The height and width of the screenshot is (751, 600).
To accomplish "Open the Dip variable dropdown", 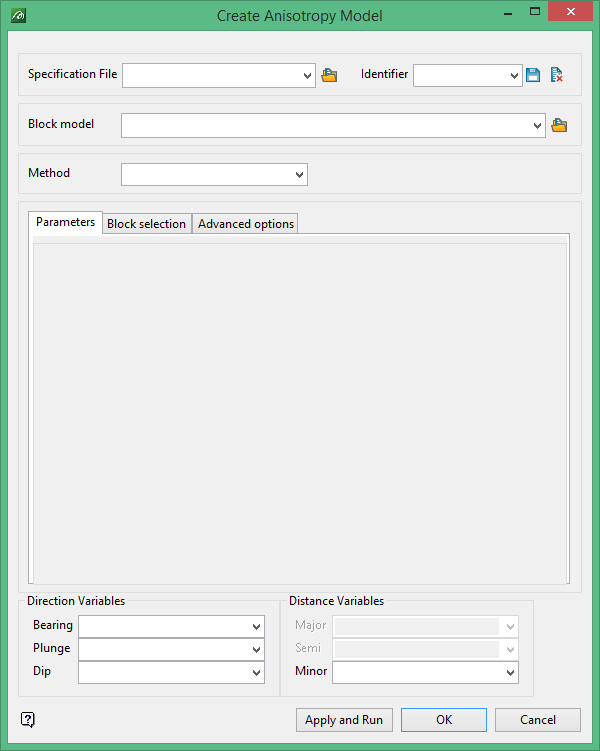I will pyautogui.click(x=257, y=672).
